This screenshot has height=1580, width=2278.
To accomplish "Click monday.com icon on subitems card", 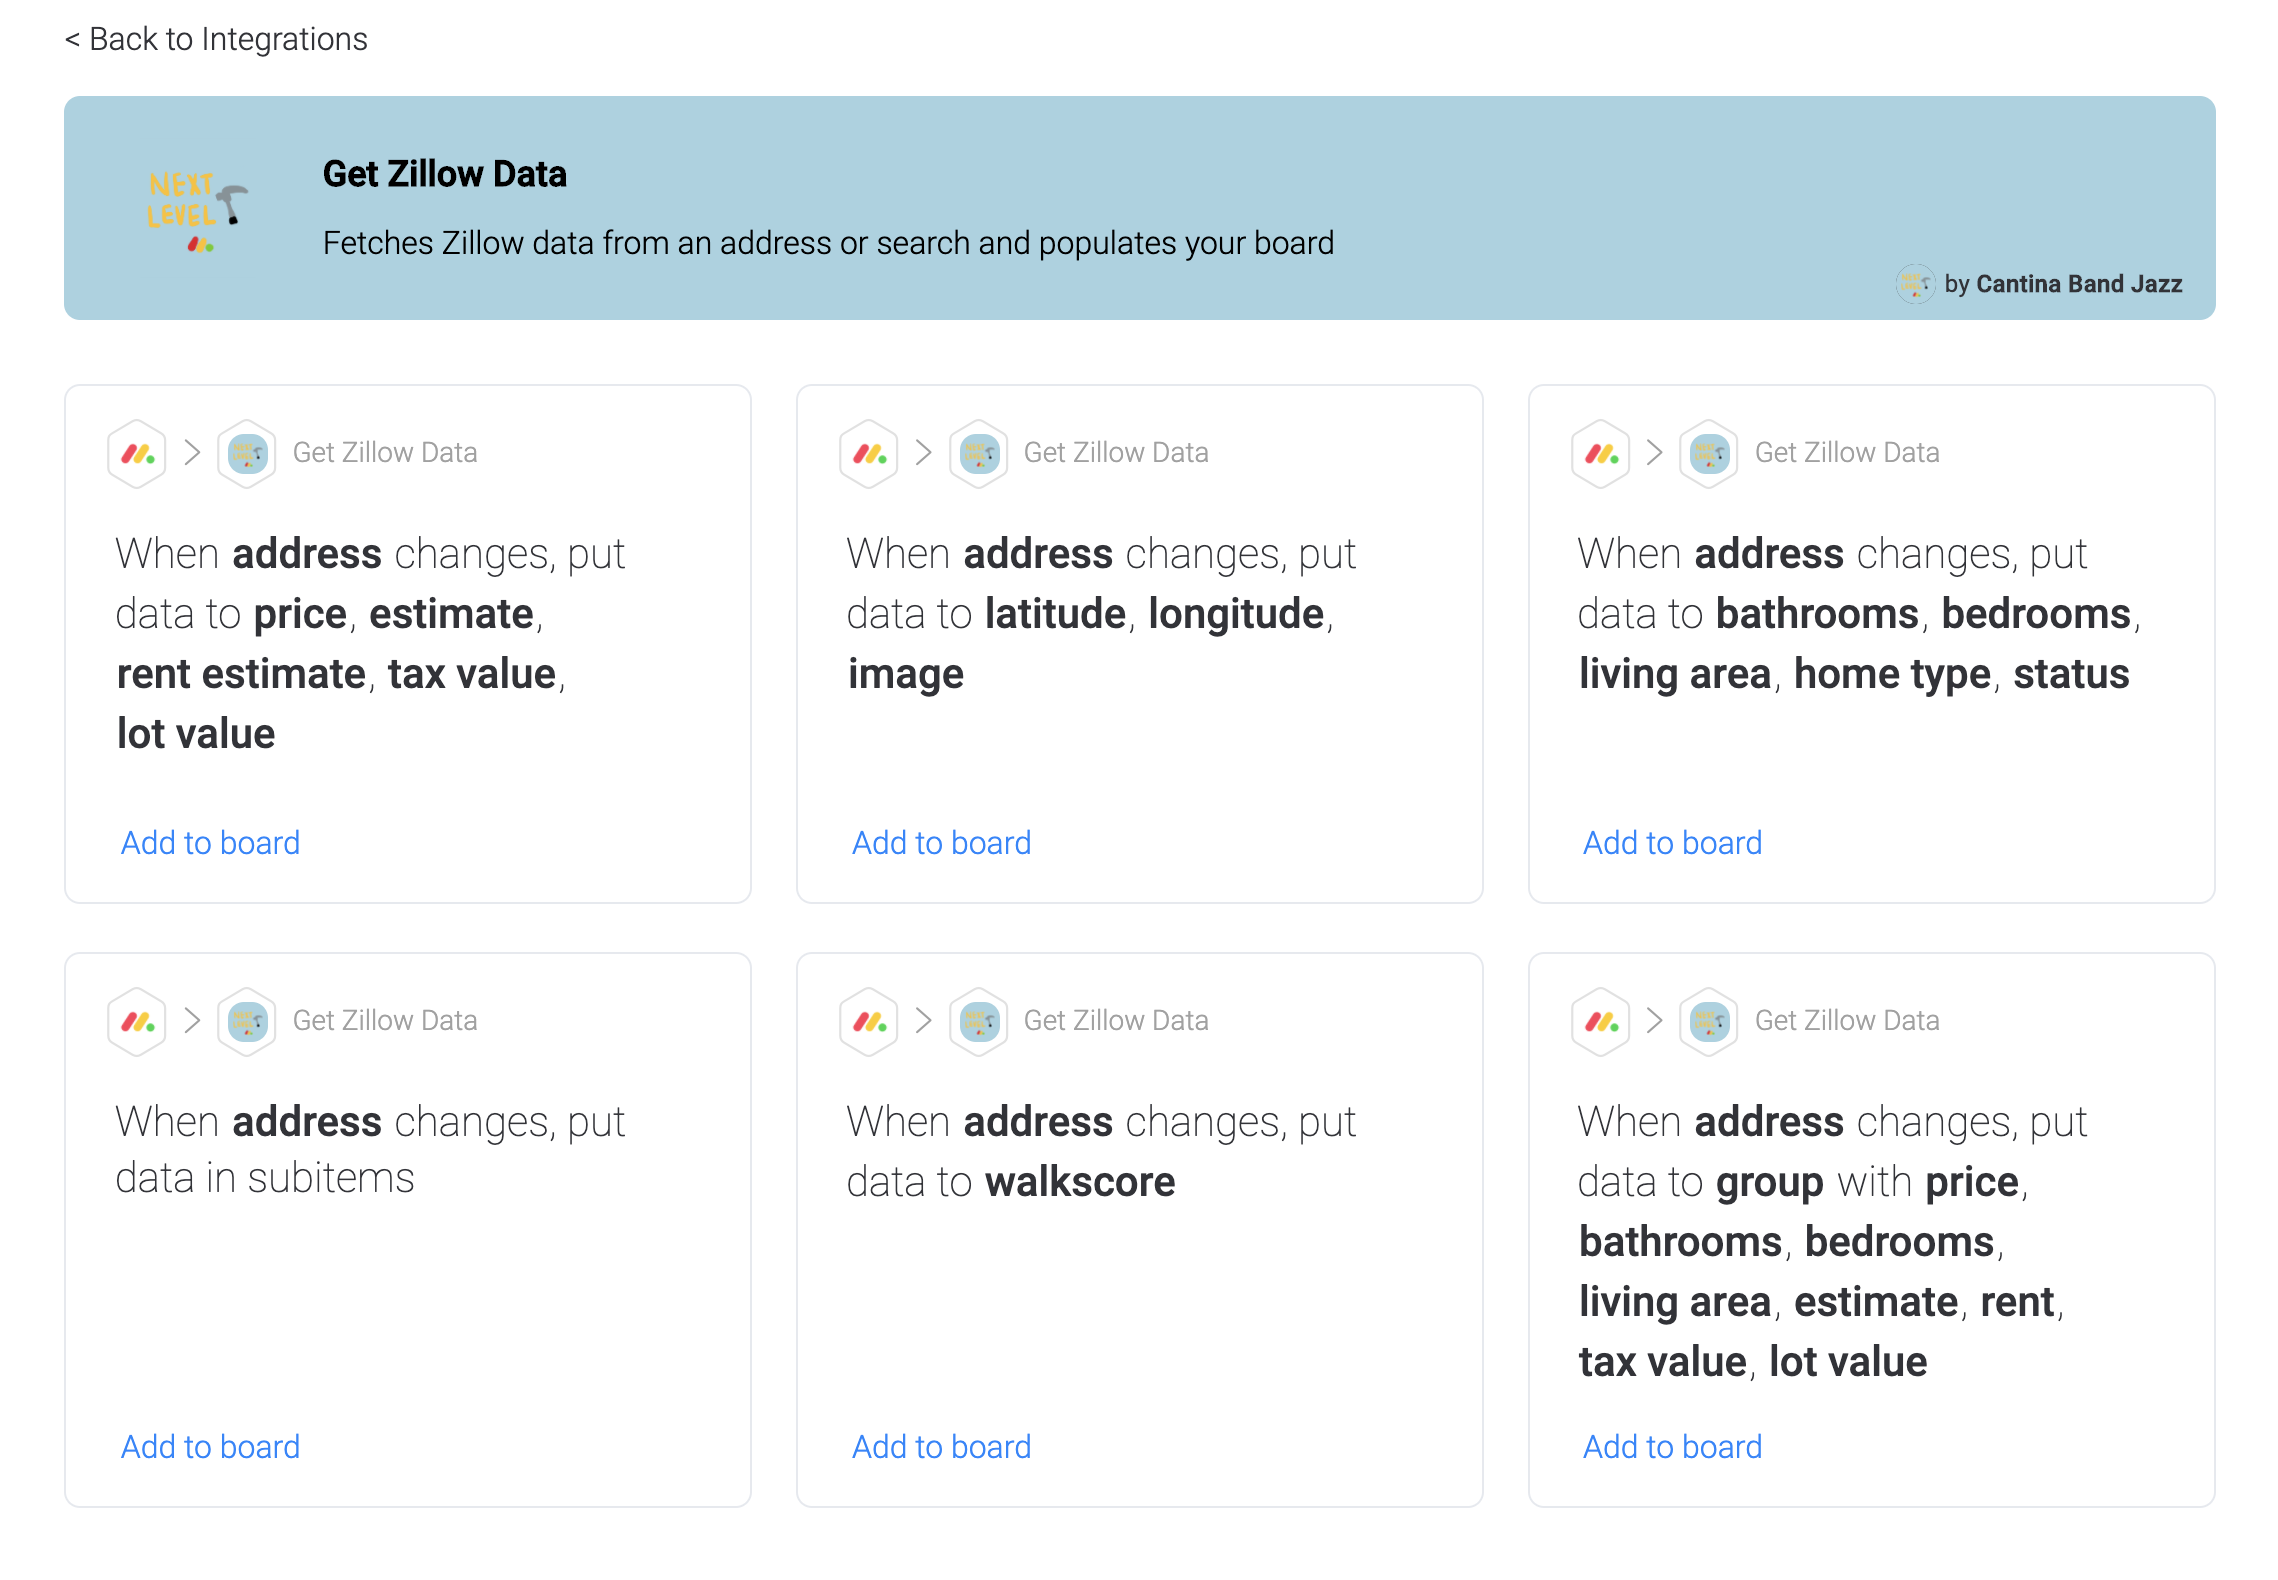I will [137, 1022].
